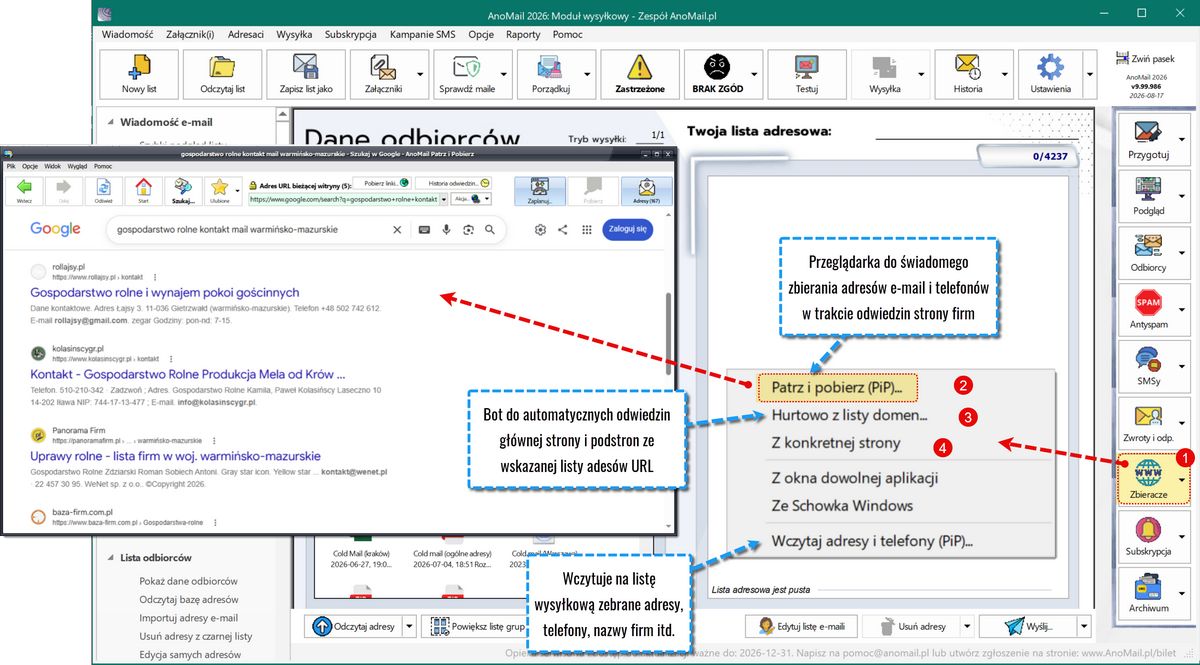This screenshot has width=1200, height=665.
Task: Expand the Załączniki dropdown arrow
Action: click(x=420, y=75)
